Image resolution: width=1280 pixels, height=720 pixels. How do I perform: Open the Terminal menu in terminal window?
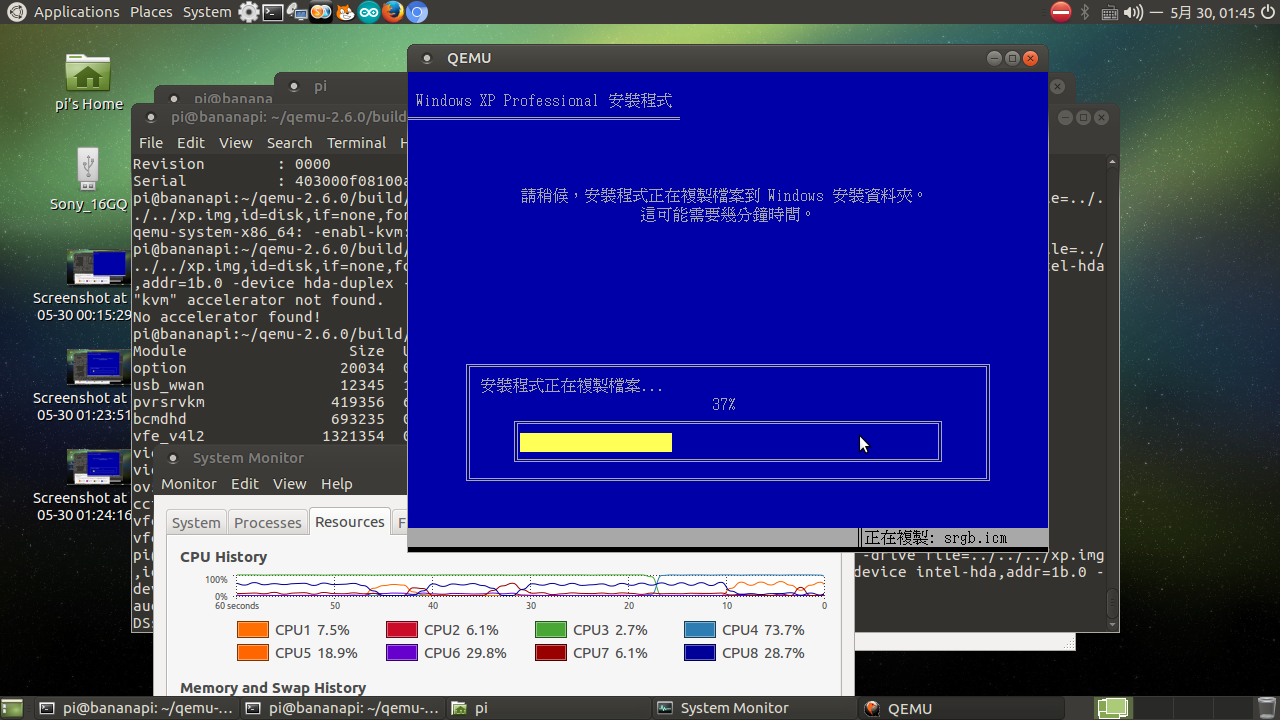coord(356,143)
